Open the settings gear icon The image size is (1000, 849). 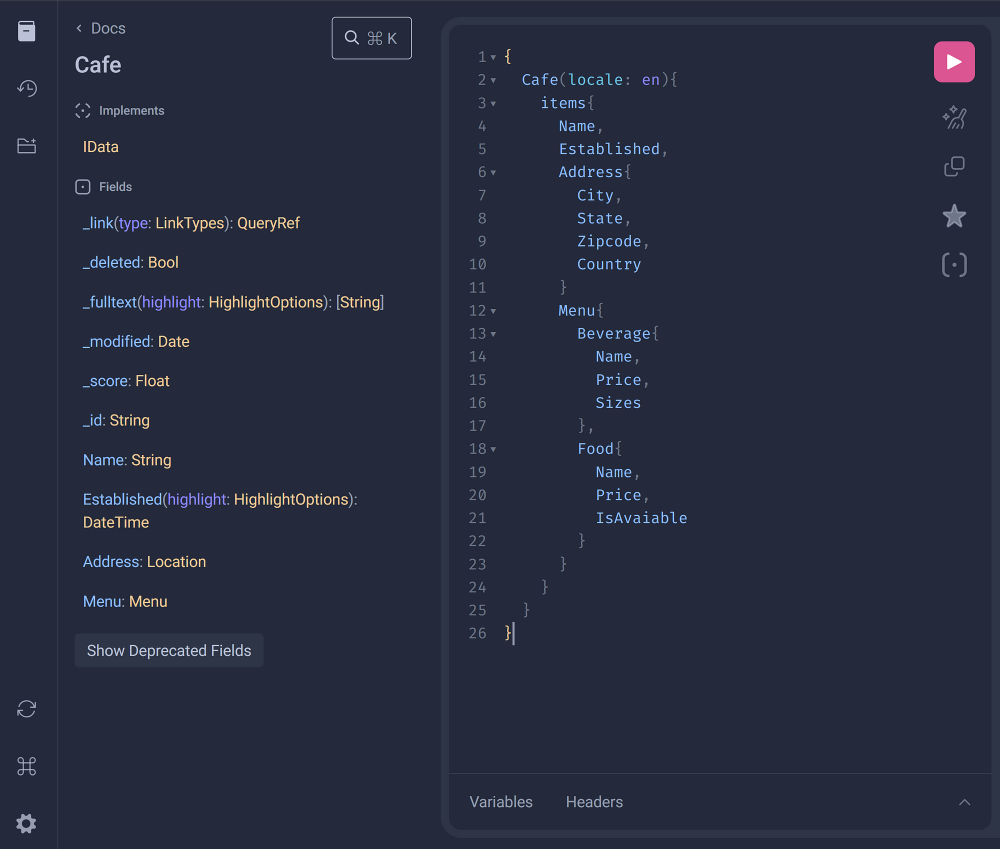pos(27,824)
